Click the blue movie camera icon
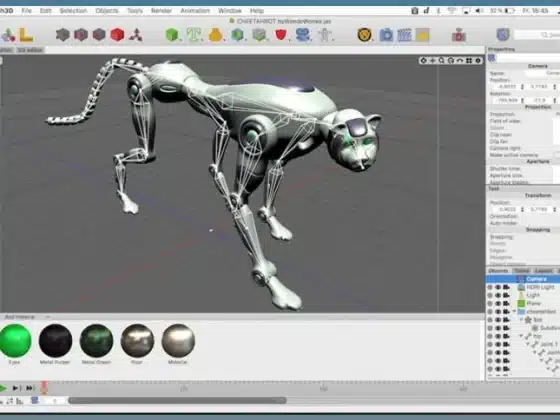 coord(302,35)
